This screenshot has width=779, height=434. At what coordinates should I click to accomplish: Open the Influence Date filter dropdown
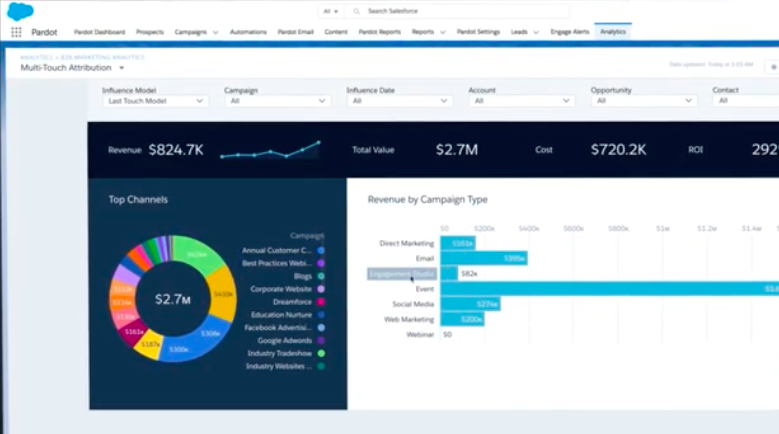[400, 101]
